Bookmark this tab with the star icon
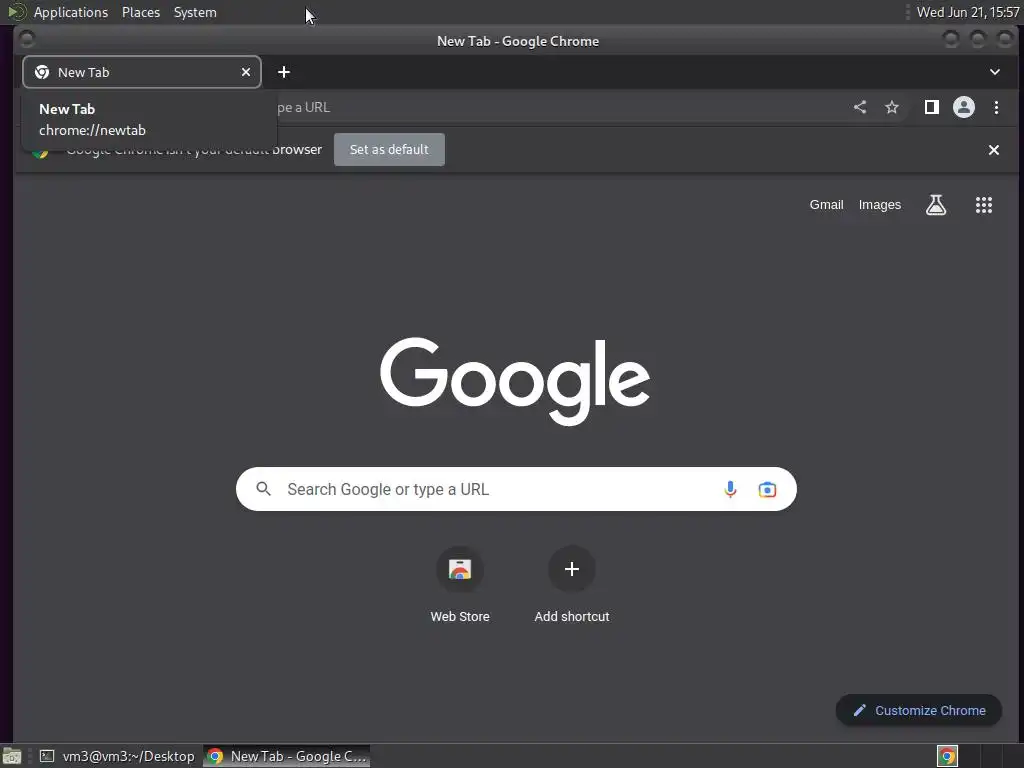The width and height of the screenshot is (1024, 768). (x=891, y=107)
